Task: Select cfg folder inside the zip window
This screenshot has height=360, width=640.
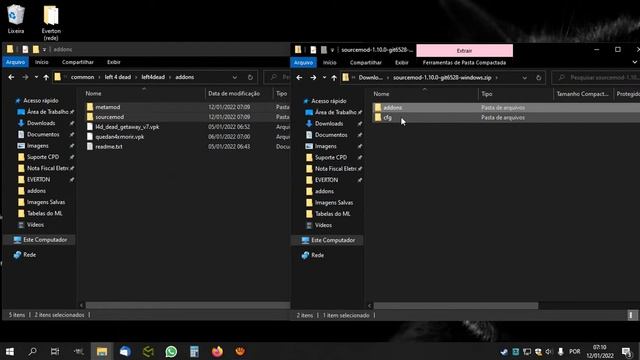Action: (x=387, y=118)
